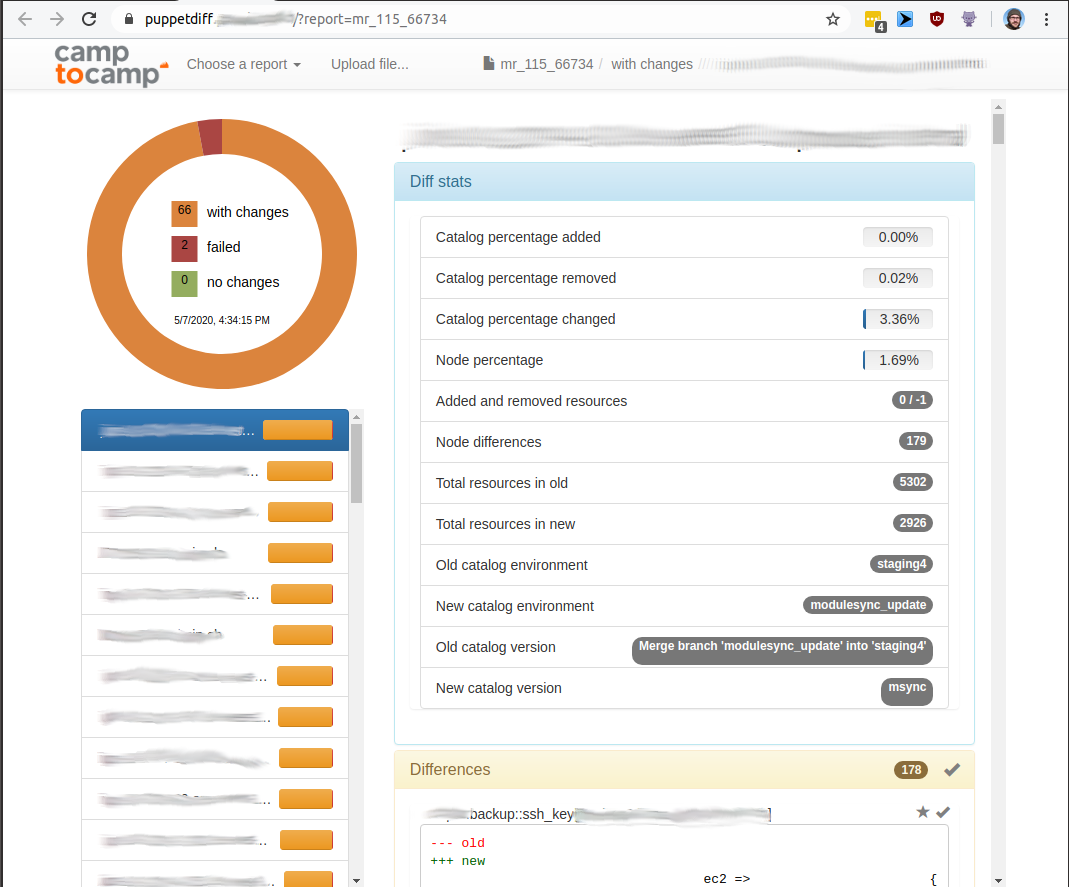1069x887 pixels.
Task: Click the Catalog percentage added 0.00% value
Action: point(897,237)
